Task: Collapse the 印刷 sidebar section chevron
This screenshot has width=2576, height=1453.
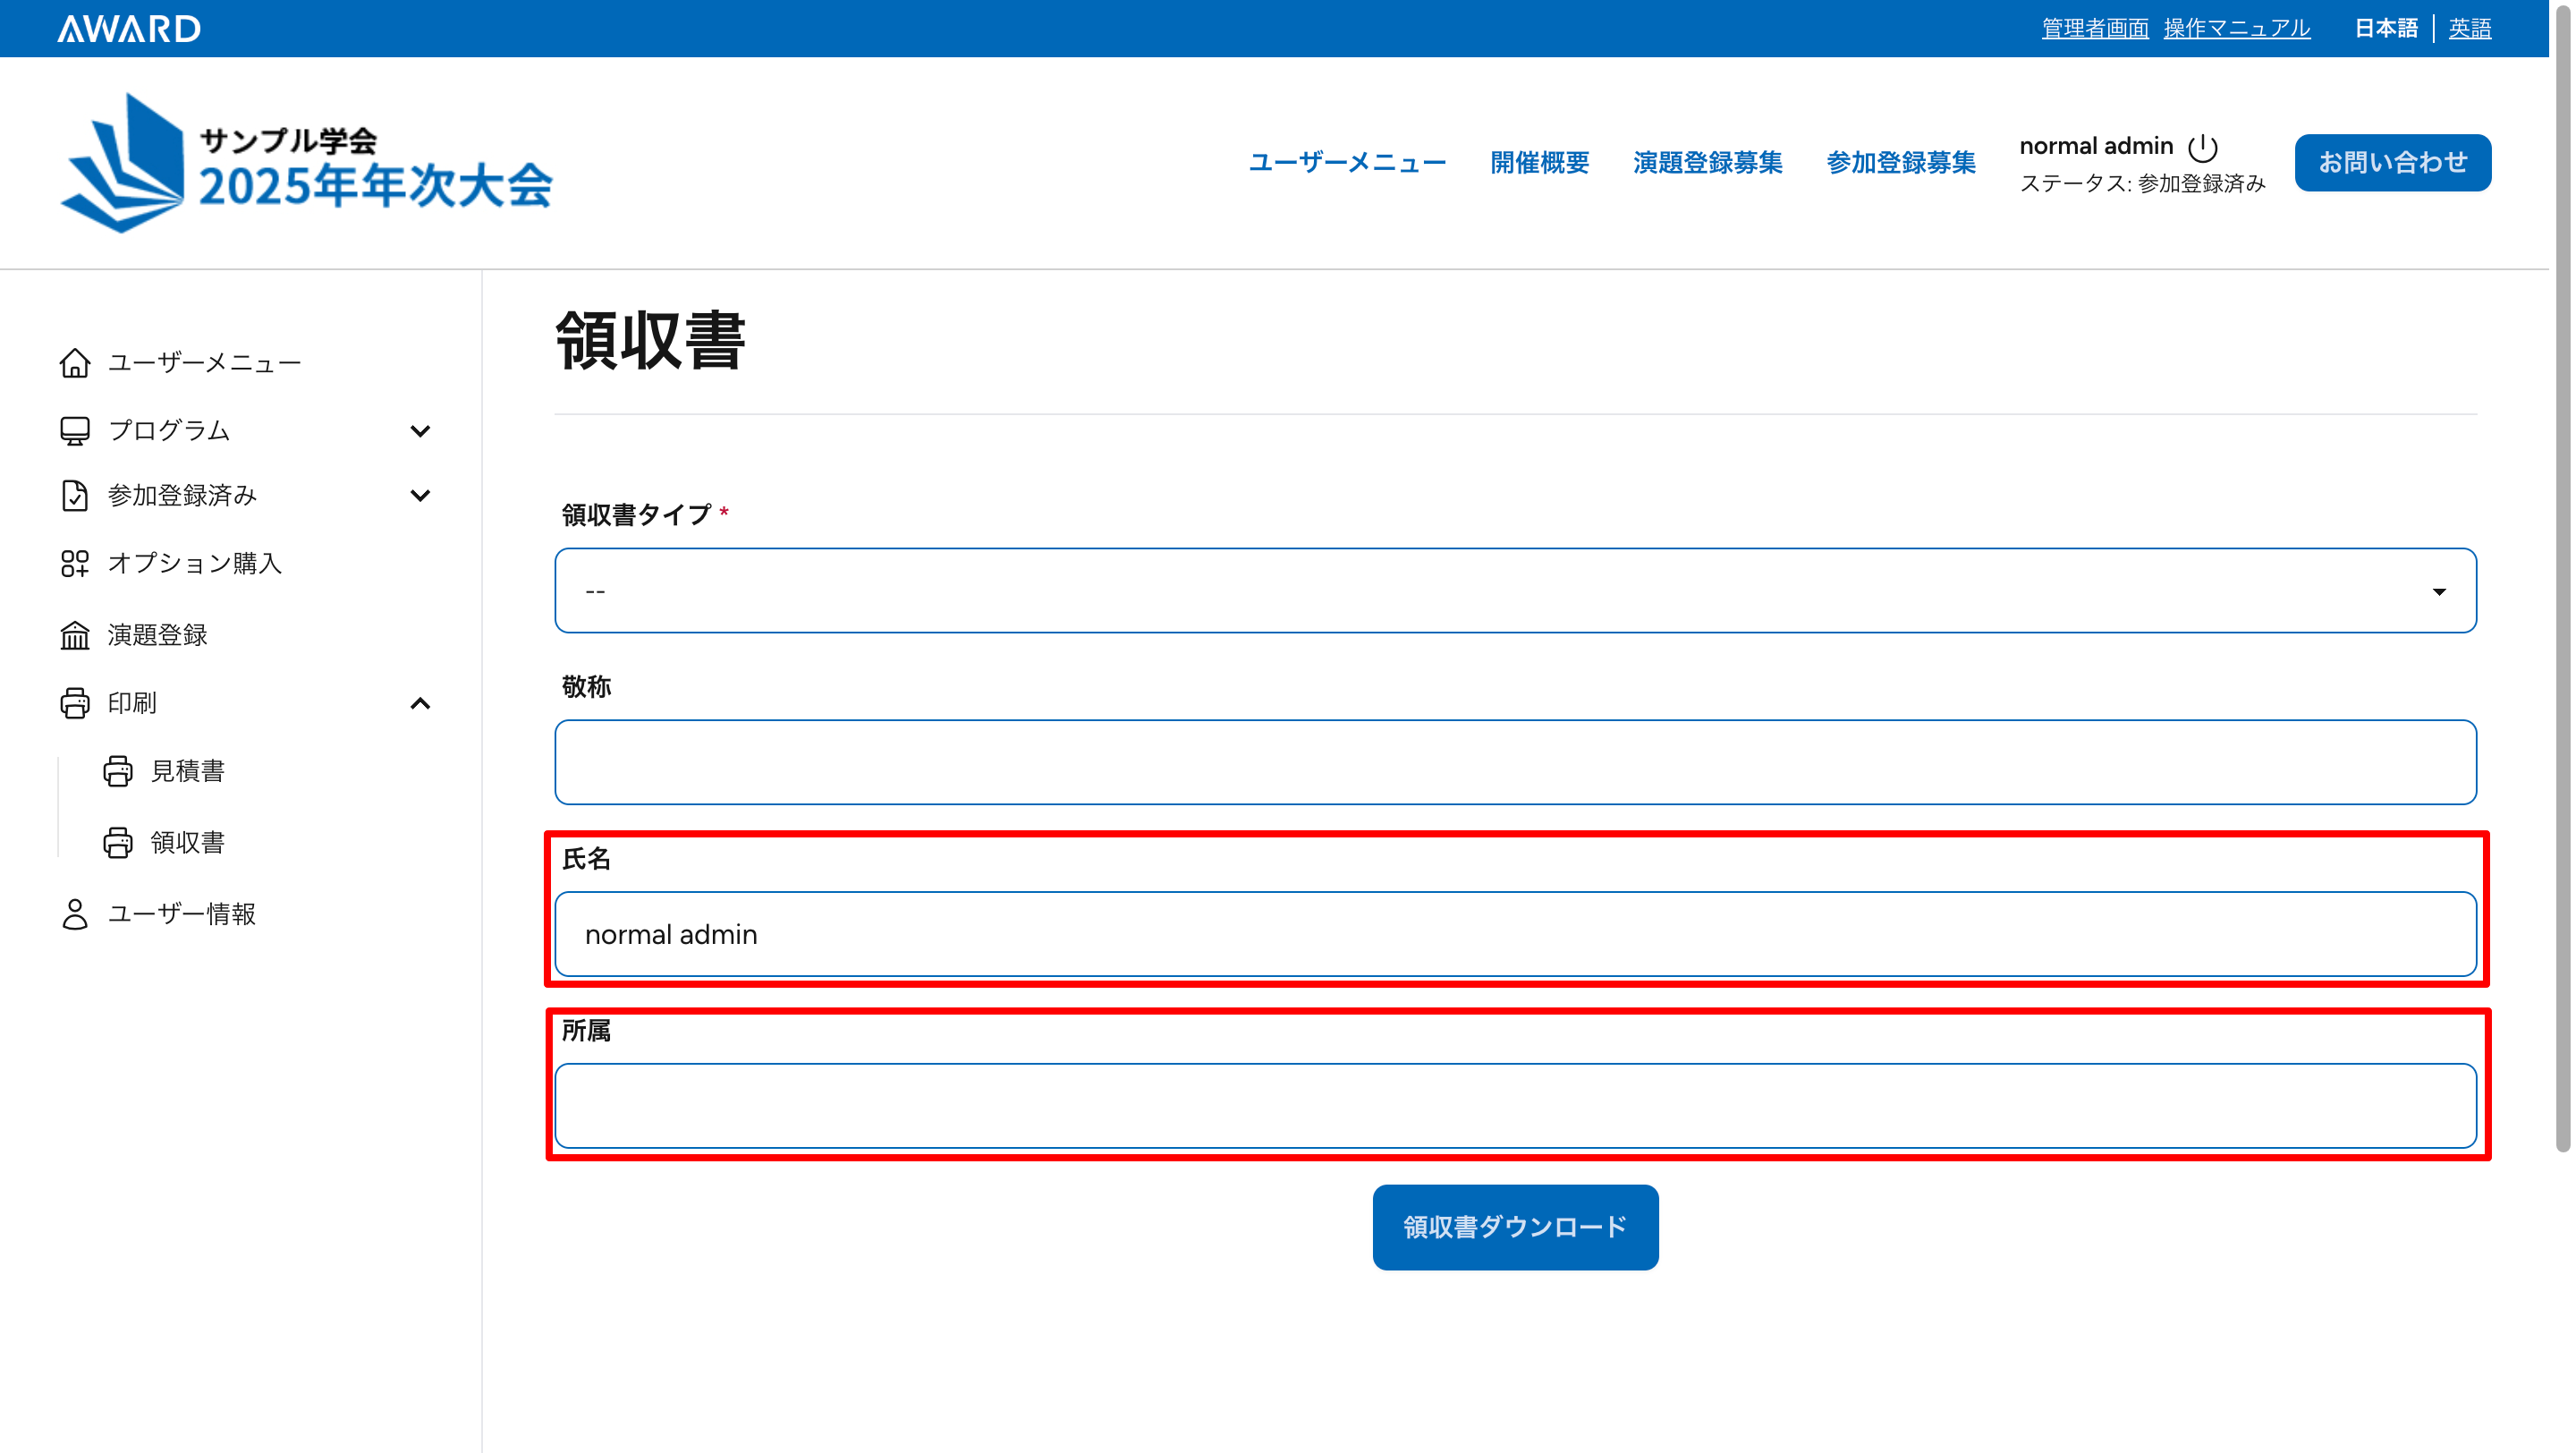Action: 420,703
